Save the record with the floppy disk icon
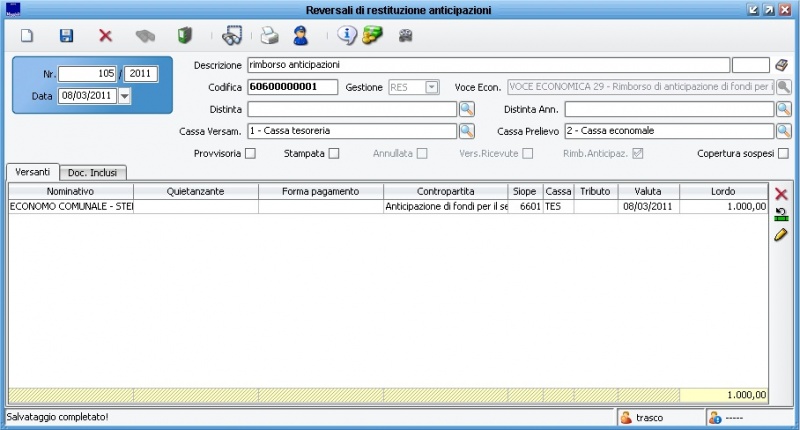 pyautogui.click(x=66, y=36)
